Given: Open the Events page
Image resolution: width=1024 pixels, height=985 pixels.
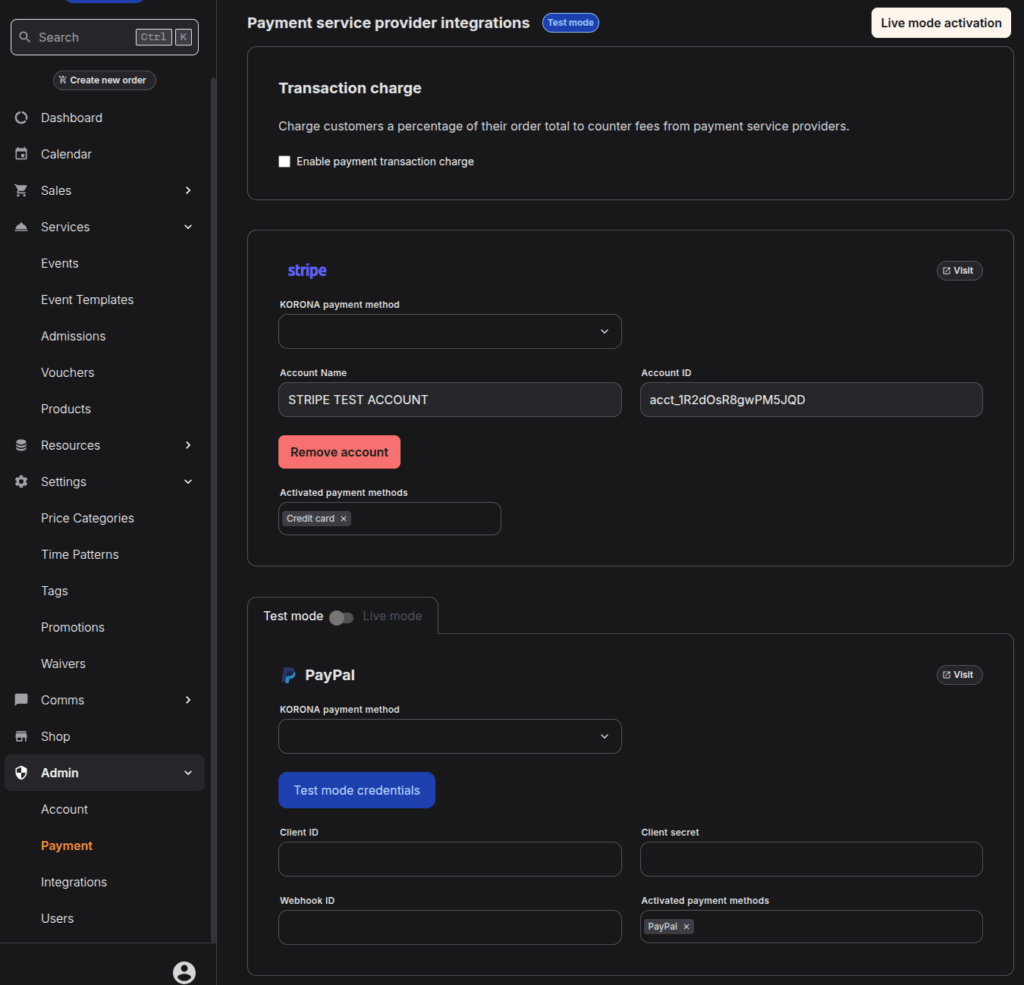Looking at the screenshot, I should (x=59, y=263).
